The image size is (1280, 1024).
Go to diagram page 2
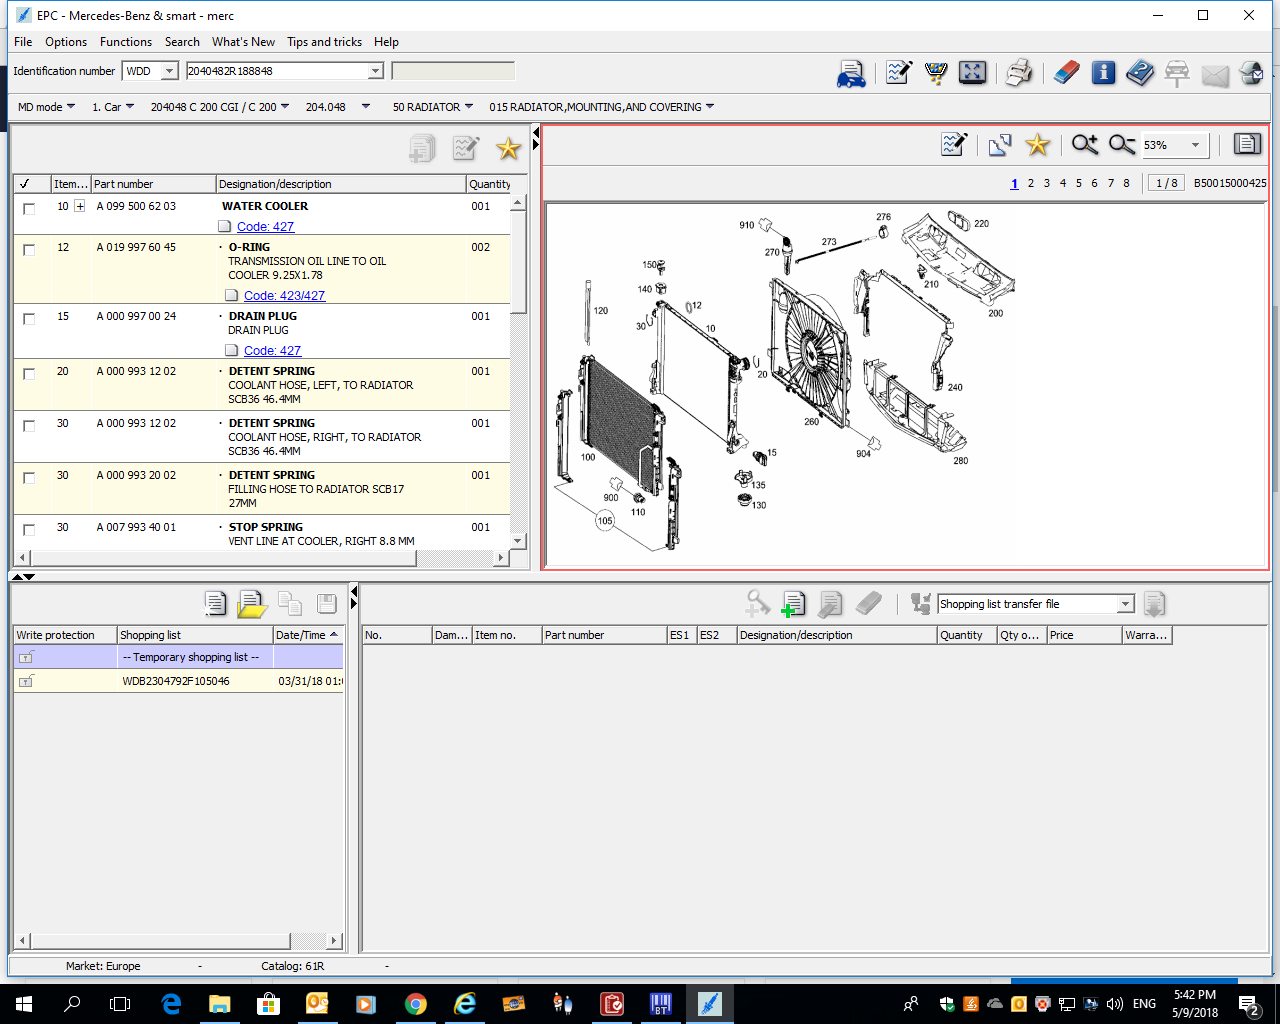click(1030, 183)
